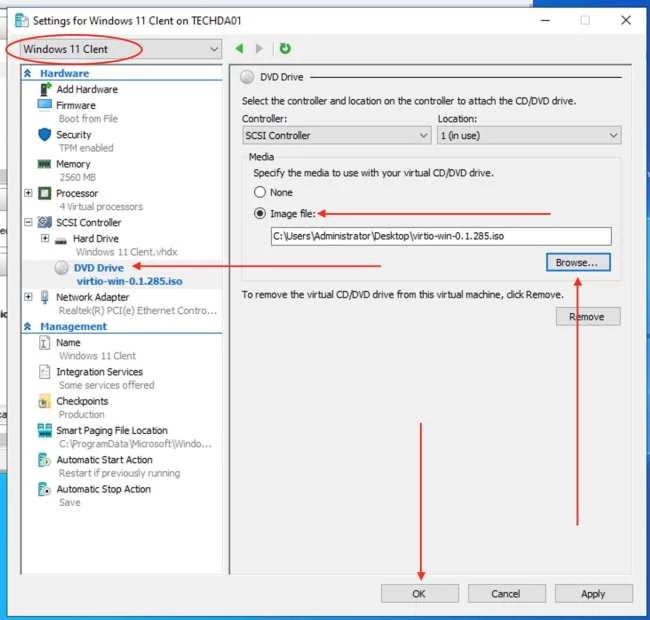
Task: Click the Checkpoints icon
Action: (44, 401)
